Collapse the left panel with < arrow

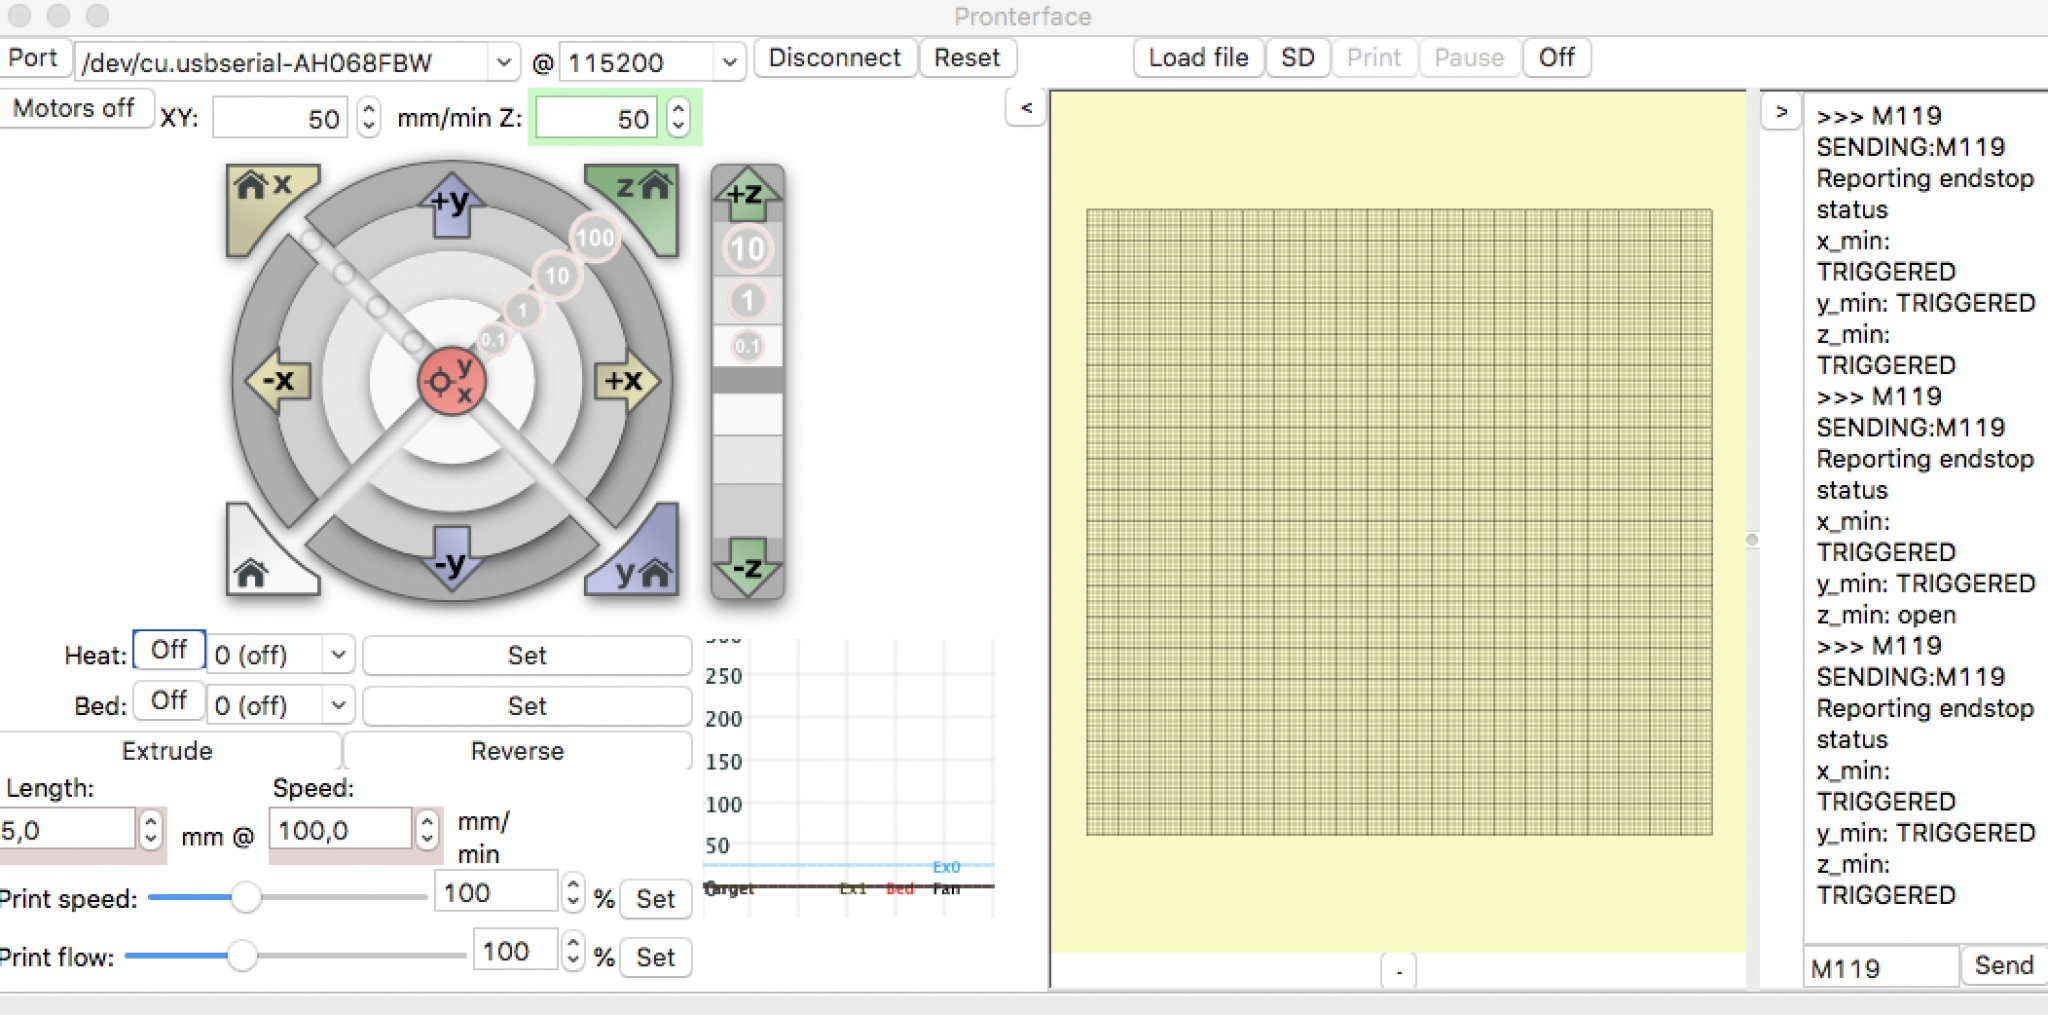coord(1026,108)
